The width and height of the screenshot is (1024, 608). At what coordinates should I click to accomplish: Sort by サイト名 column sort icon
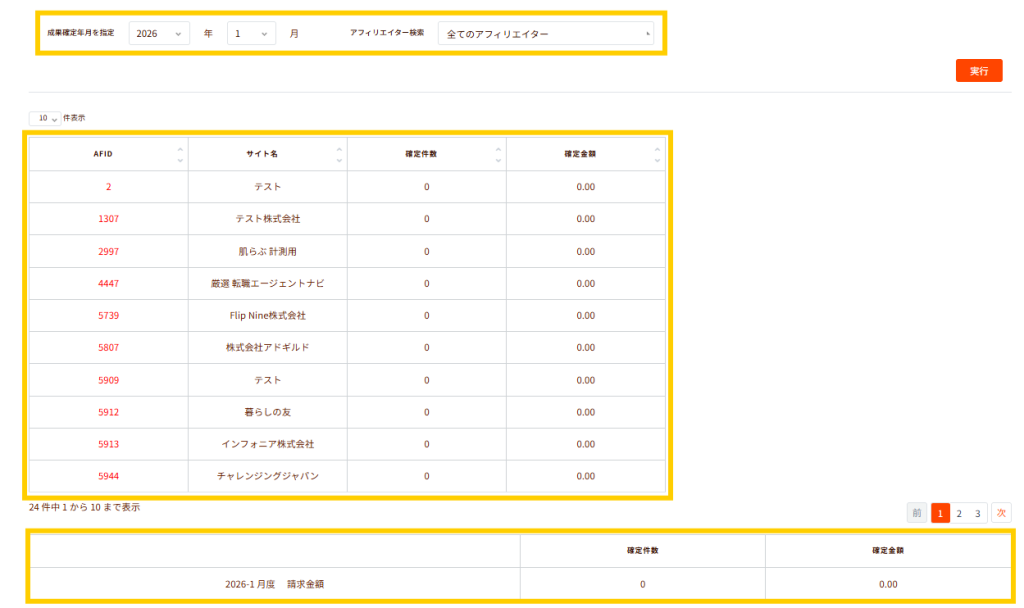pos(339,154)
